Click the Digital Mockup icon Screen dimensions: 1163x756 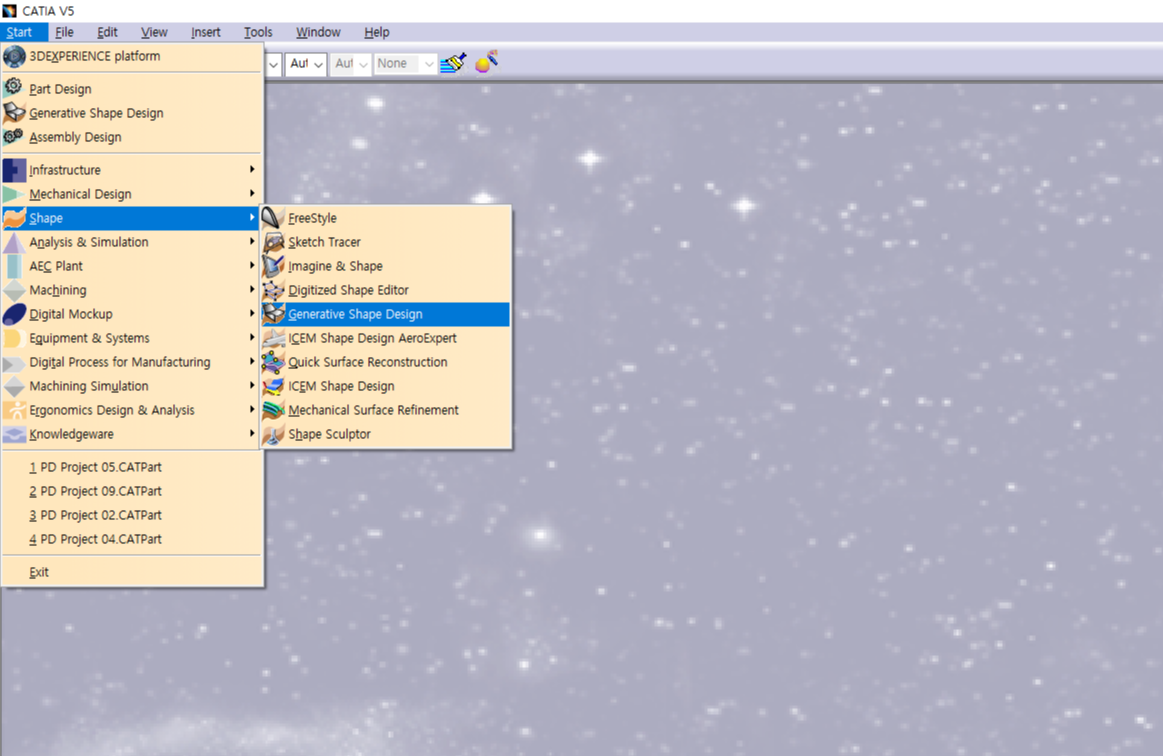[14, 314]
